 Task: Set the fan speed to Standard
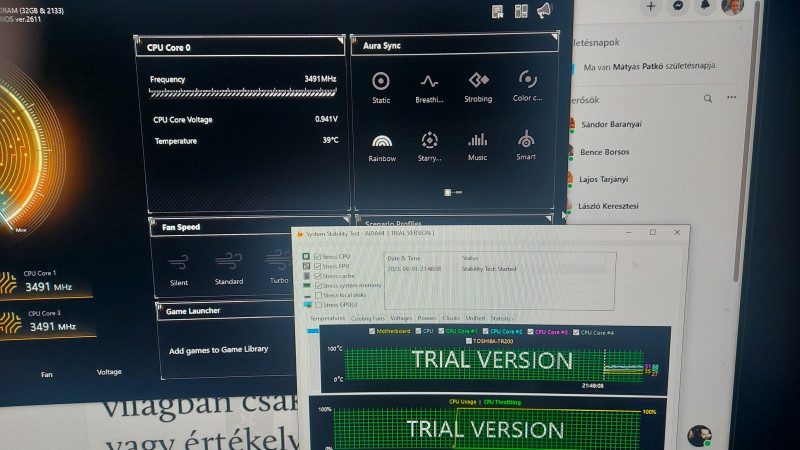229,269
